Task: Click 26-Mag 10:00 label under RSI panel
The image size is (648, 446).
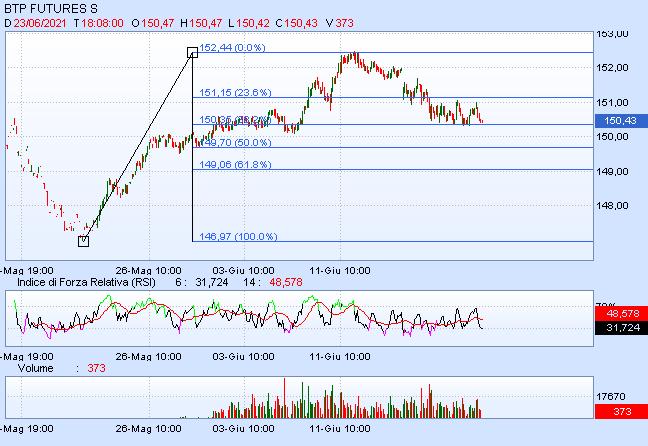Action: [148, 356]
